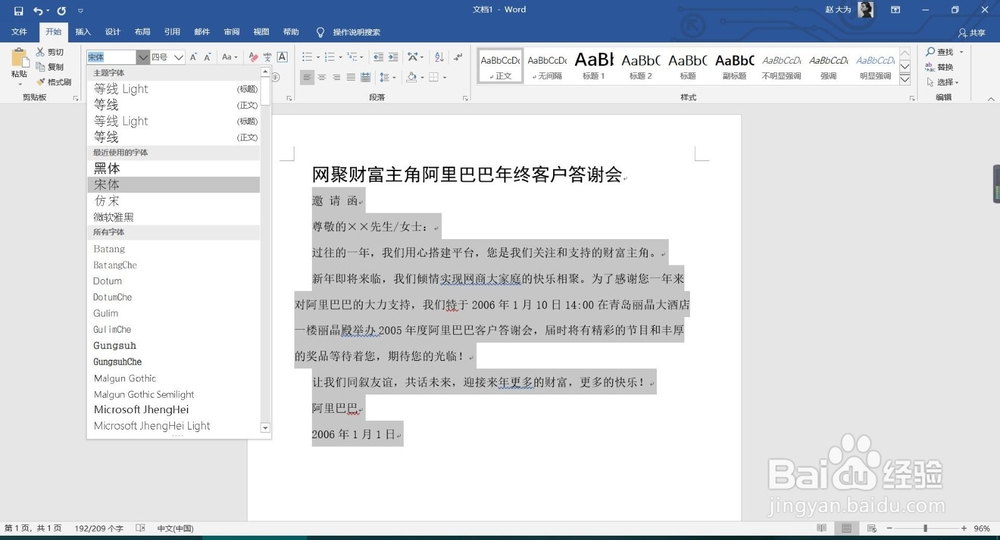Switch to the 布局 (Layout) tab
The width and height of the screenshot is (1000, 540).
142,32
